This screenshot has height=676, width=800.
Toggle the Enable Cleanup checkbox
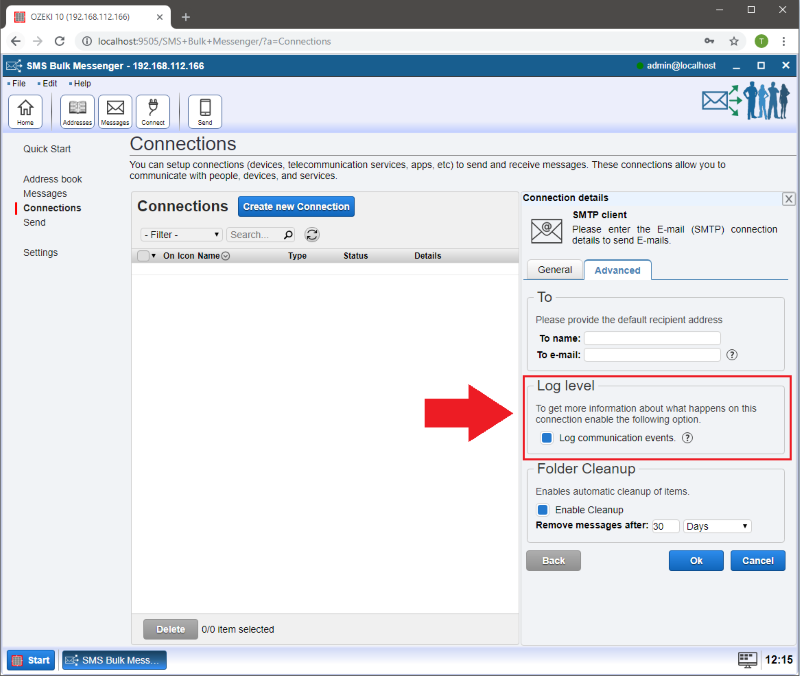(x=543, y=510)
